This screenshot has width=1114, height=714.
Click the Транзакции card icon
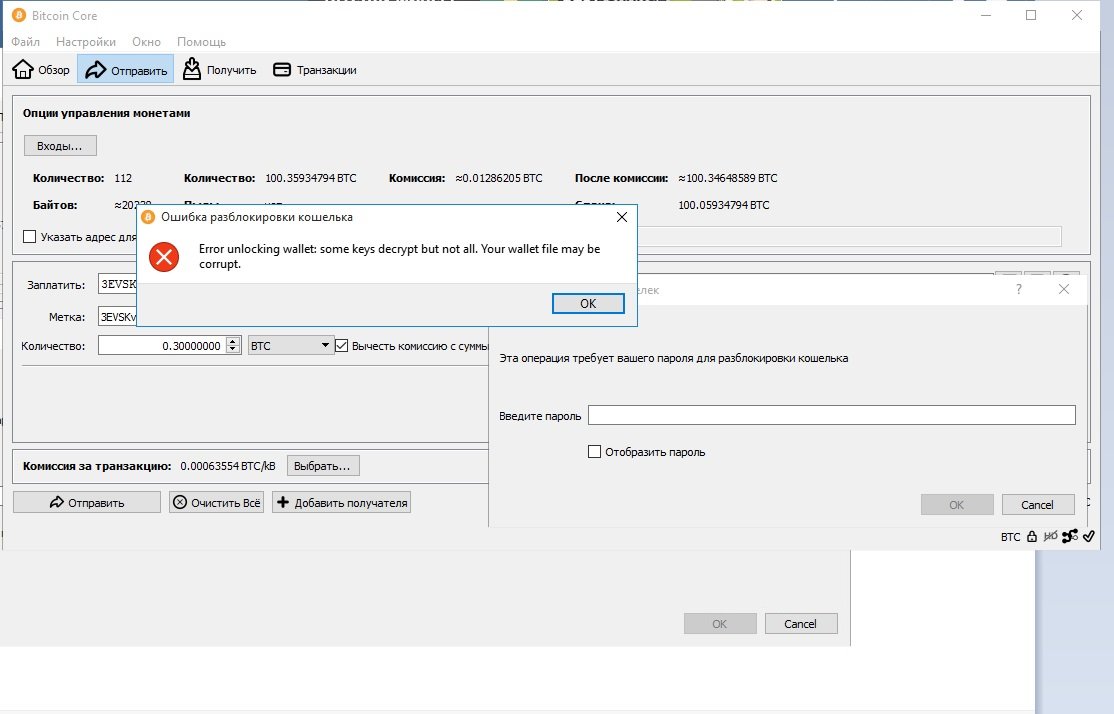click(x=282, y=70)
